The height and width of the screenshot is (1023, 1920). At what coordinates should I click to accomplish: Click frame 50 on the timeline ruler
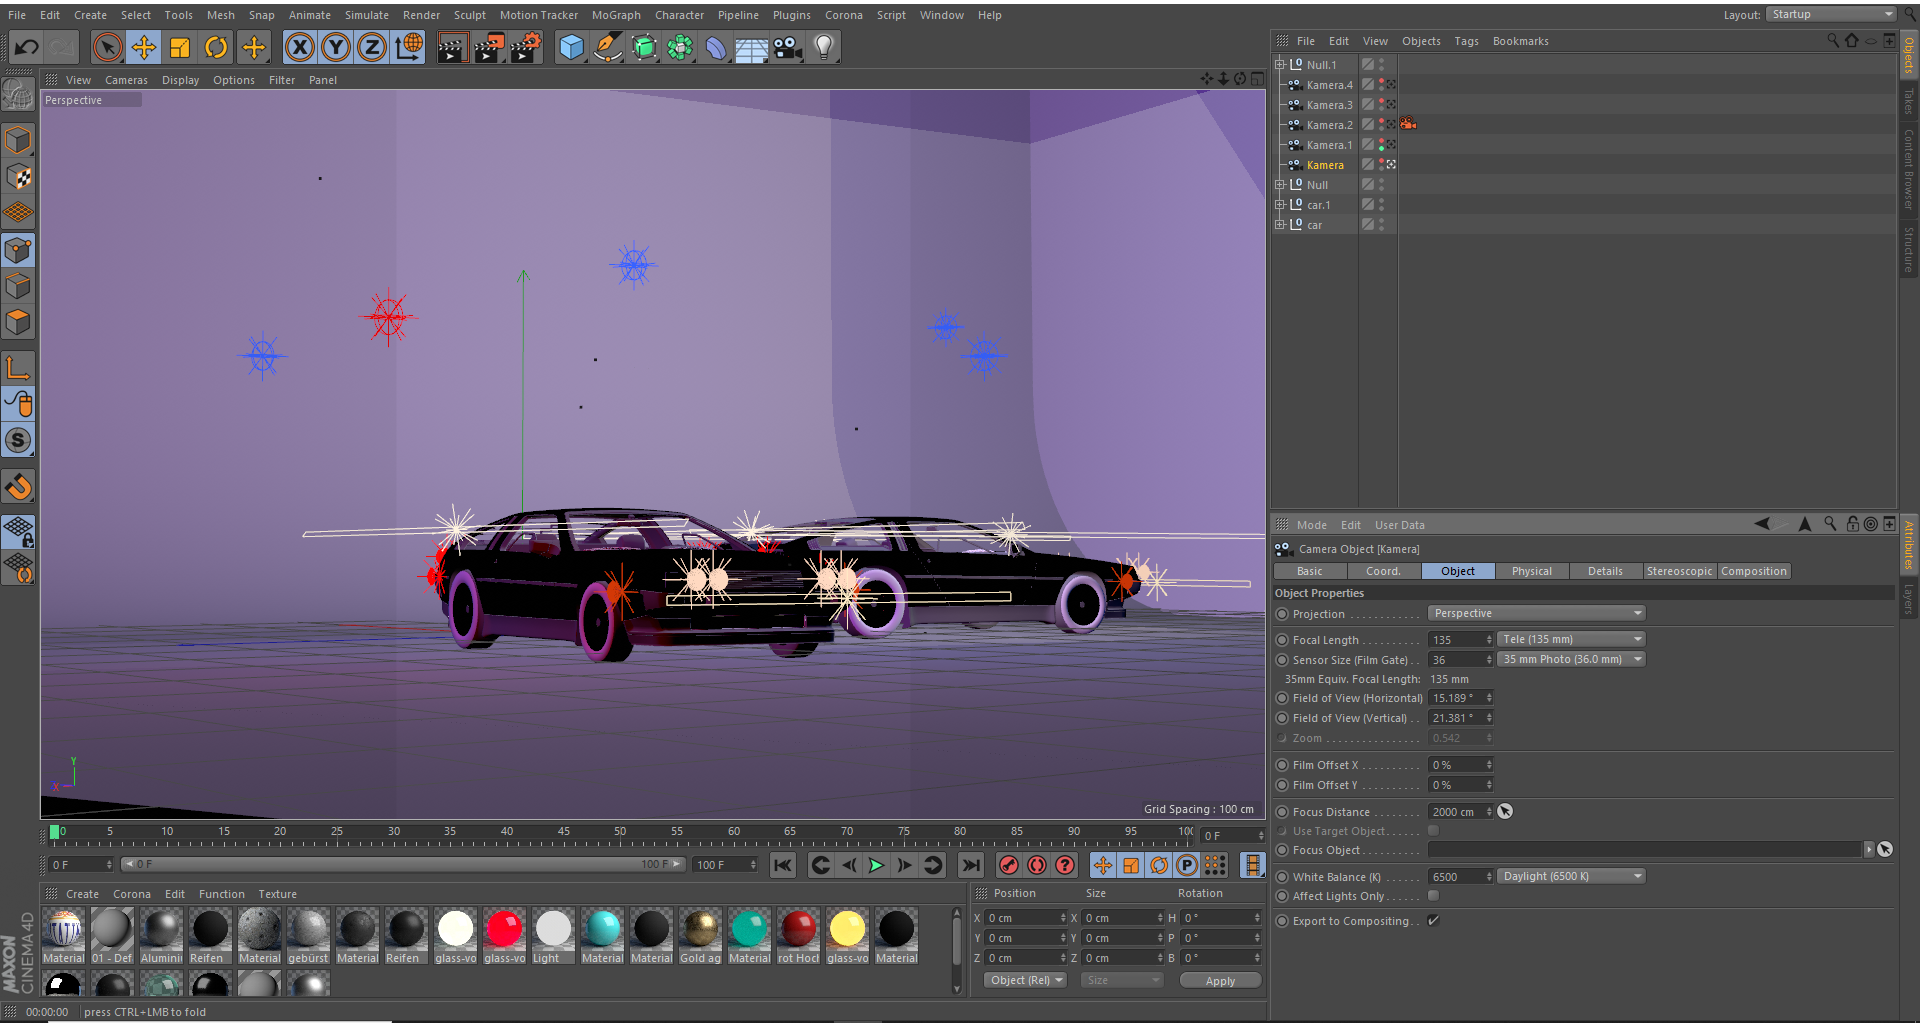coord(620,833)
